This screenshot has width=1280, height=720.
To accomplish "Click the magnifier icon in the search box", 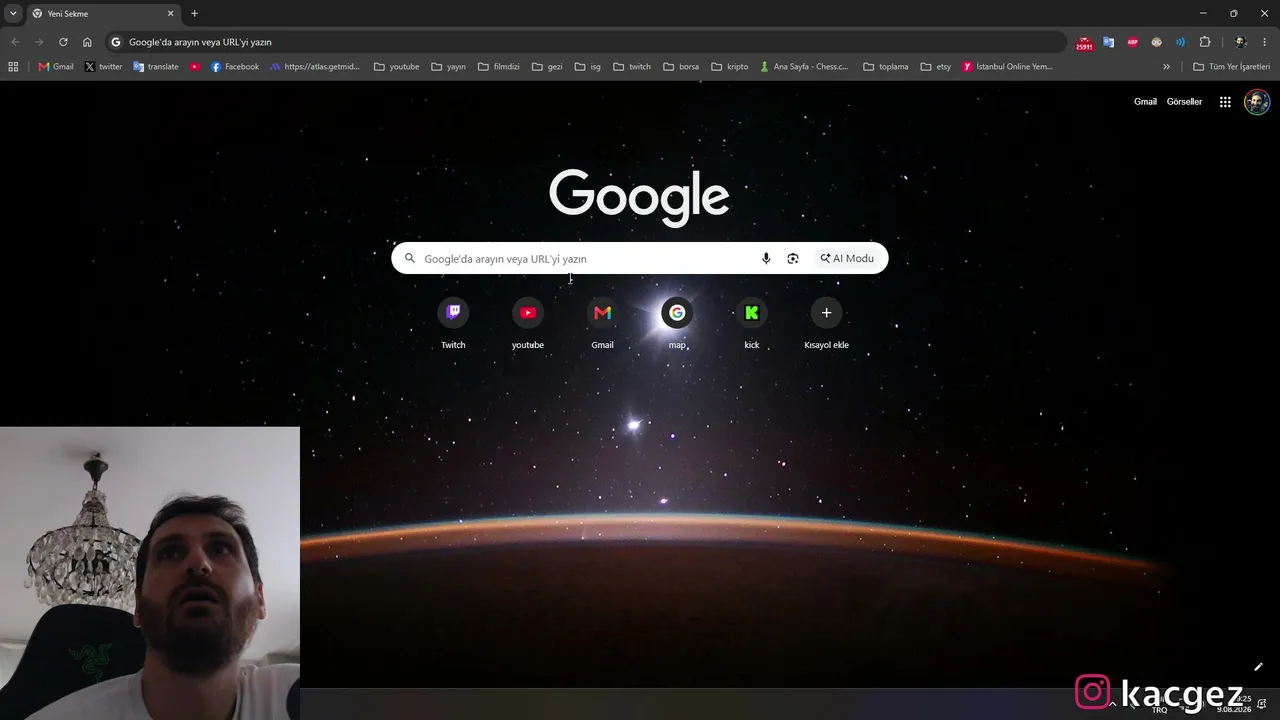I will tap(409, 258).
